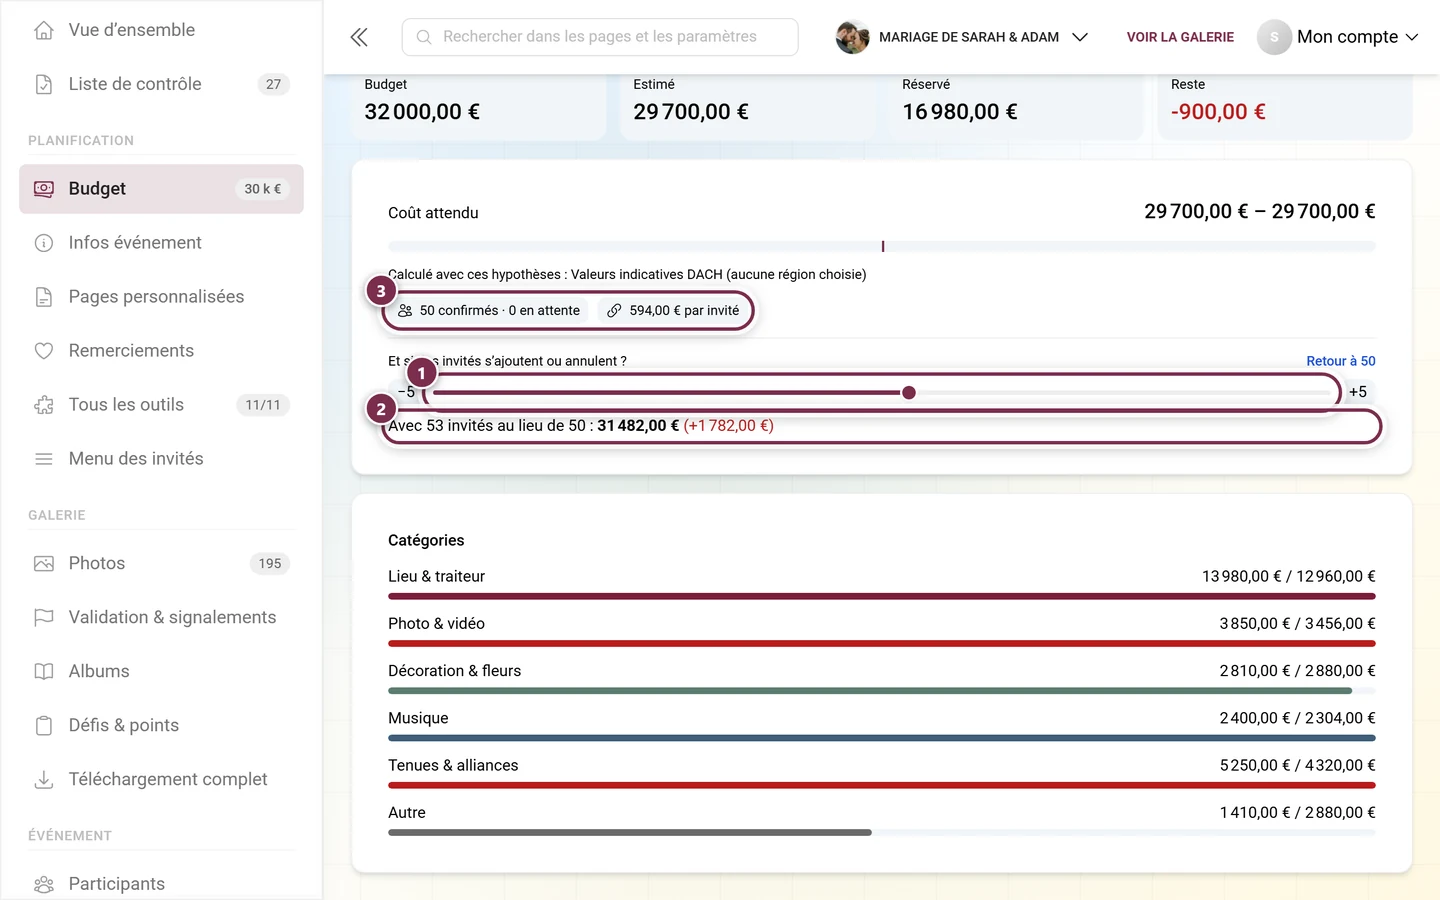1440x900 pixels.
Task: Click the −5 guests button
Action: click(x=406, y=392)
